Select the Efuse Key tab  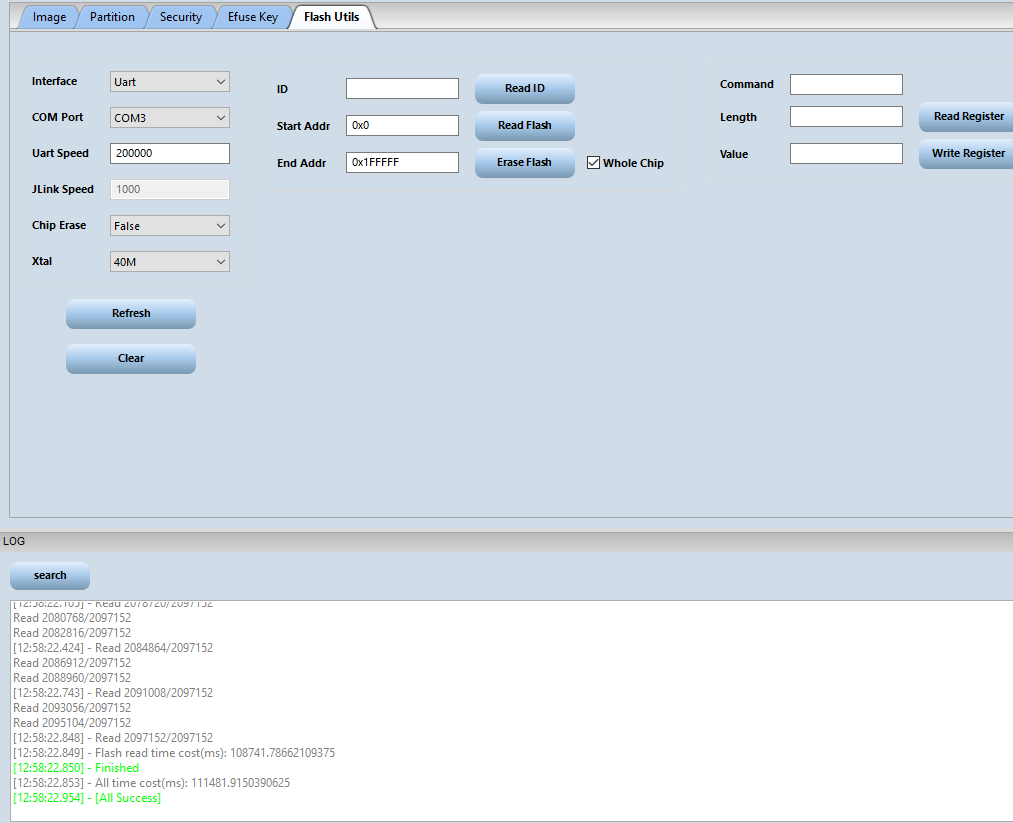[253, 17]
